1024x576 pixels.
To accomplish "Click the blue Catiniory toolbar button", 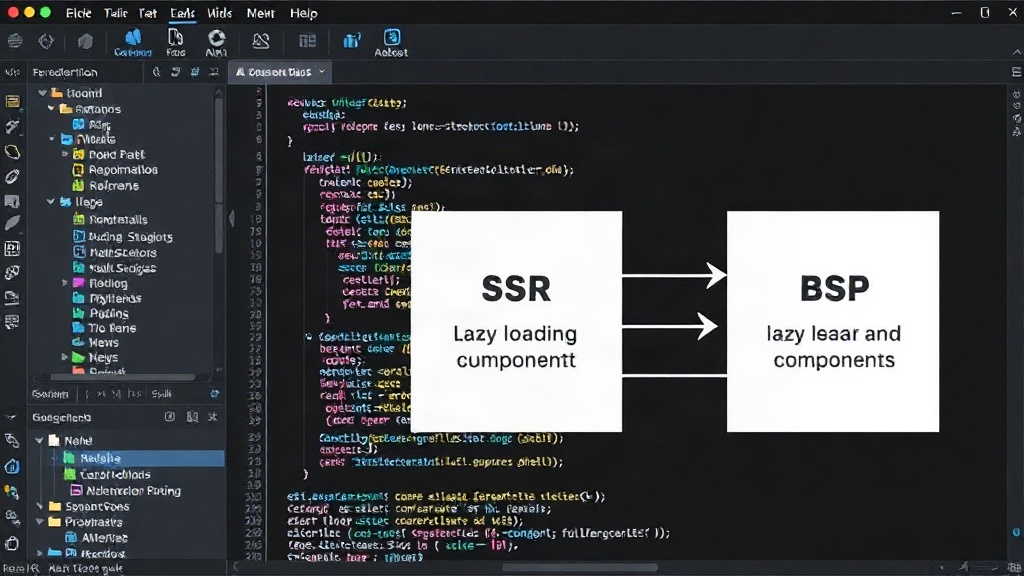I will point(133,43).
